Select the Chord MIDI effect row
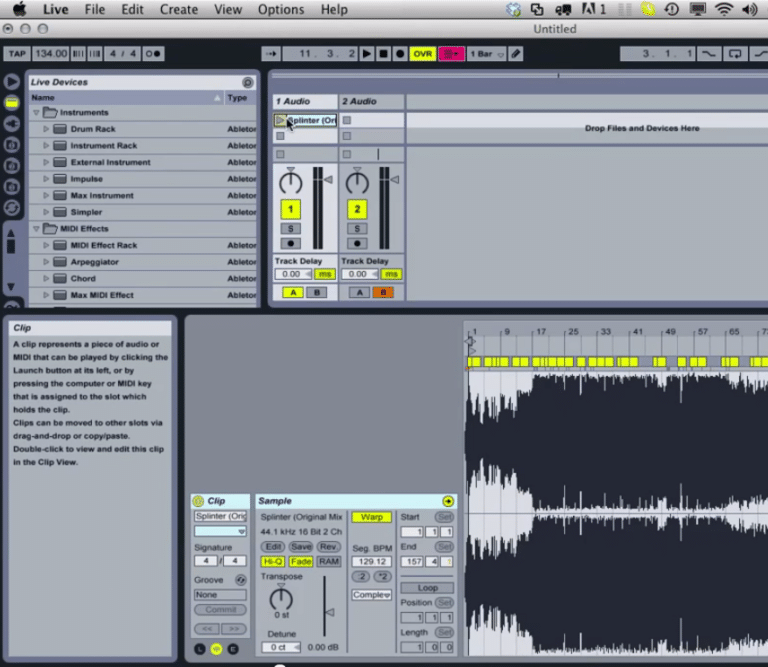The width and height of the screenshot is (768, 667). [x=143, y=278]
